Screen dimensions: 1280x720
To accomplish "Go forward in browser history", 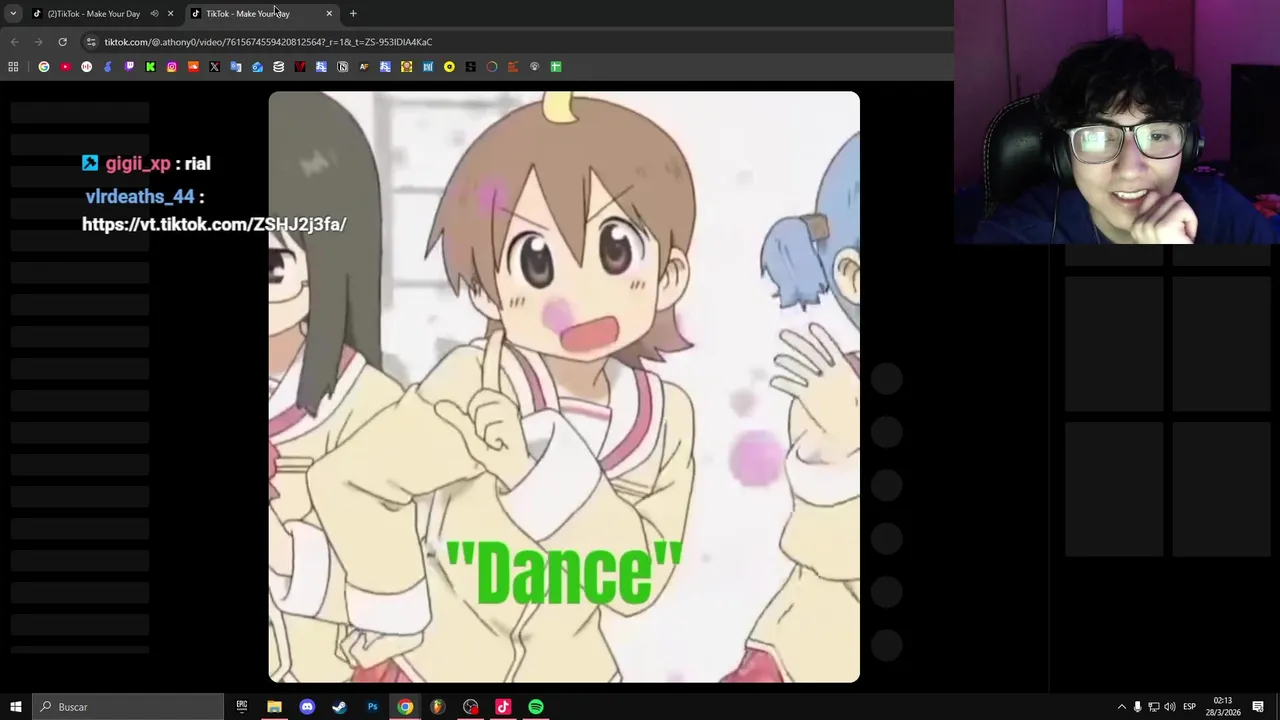I will 38,42.
